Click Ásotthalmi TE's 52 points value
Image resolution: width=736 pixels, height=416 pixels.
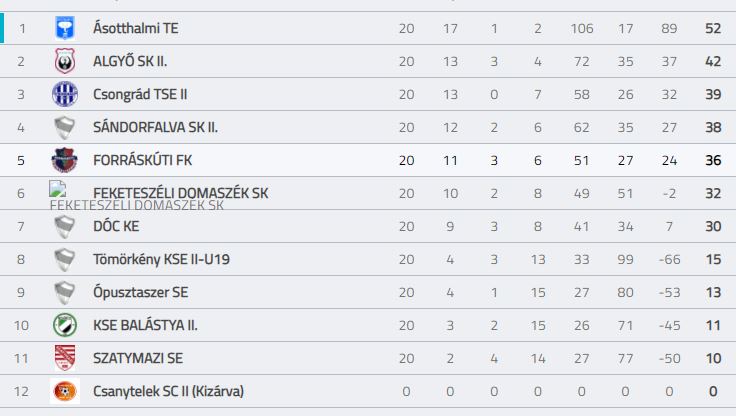pos(713,28)
